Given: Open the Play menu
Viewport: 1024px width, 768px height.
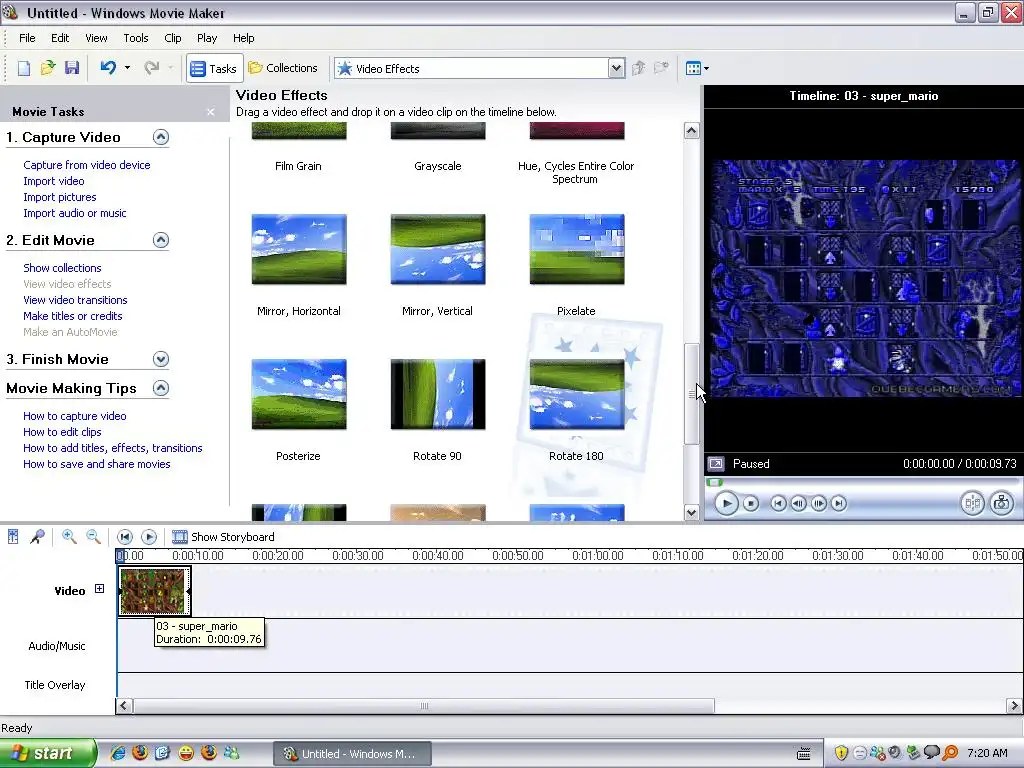Looking at the screenshot, I should pyautogui.click(x=207, y=38).
